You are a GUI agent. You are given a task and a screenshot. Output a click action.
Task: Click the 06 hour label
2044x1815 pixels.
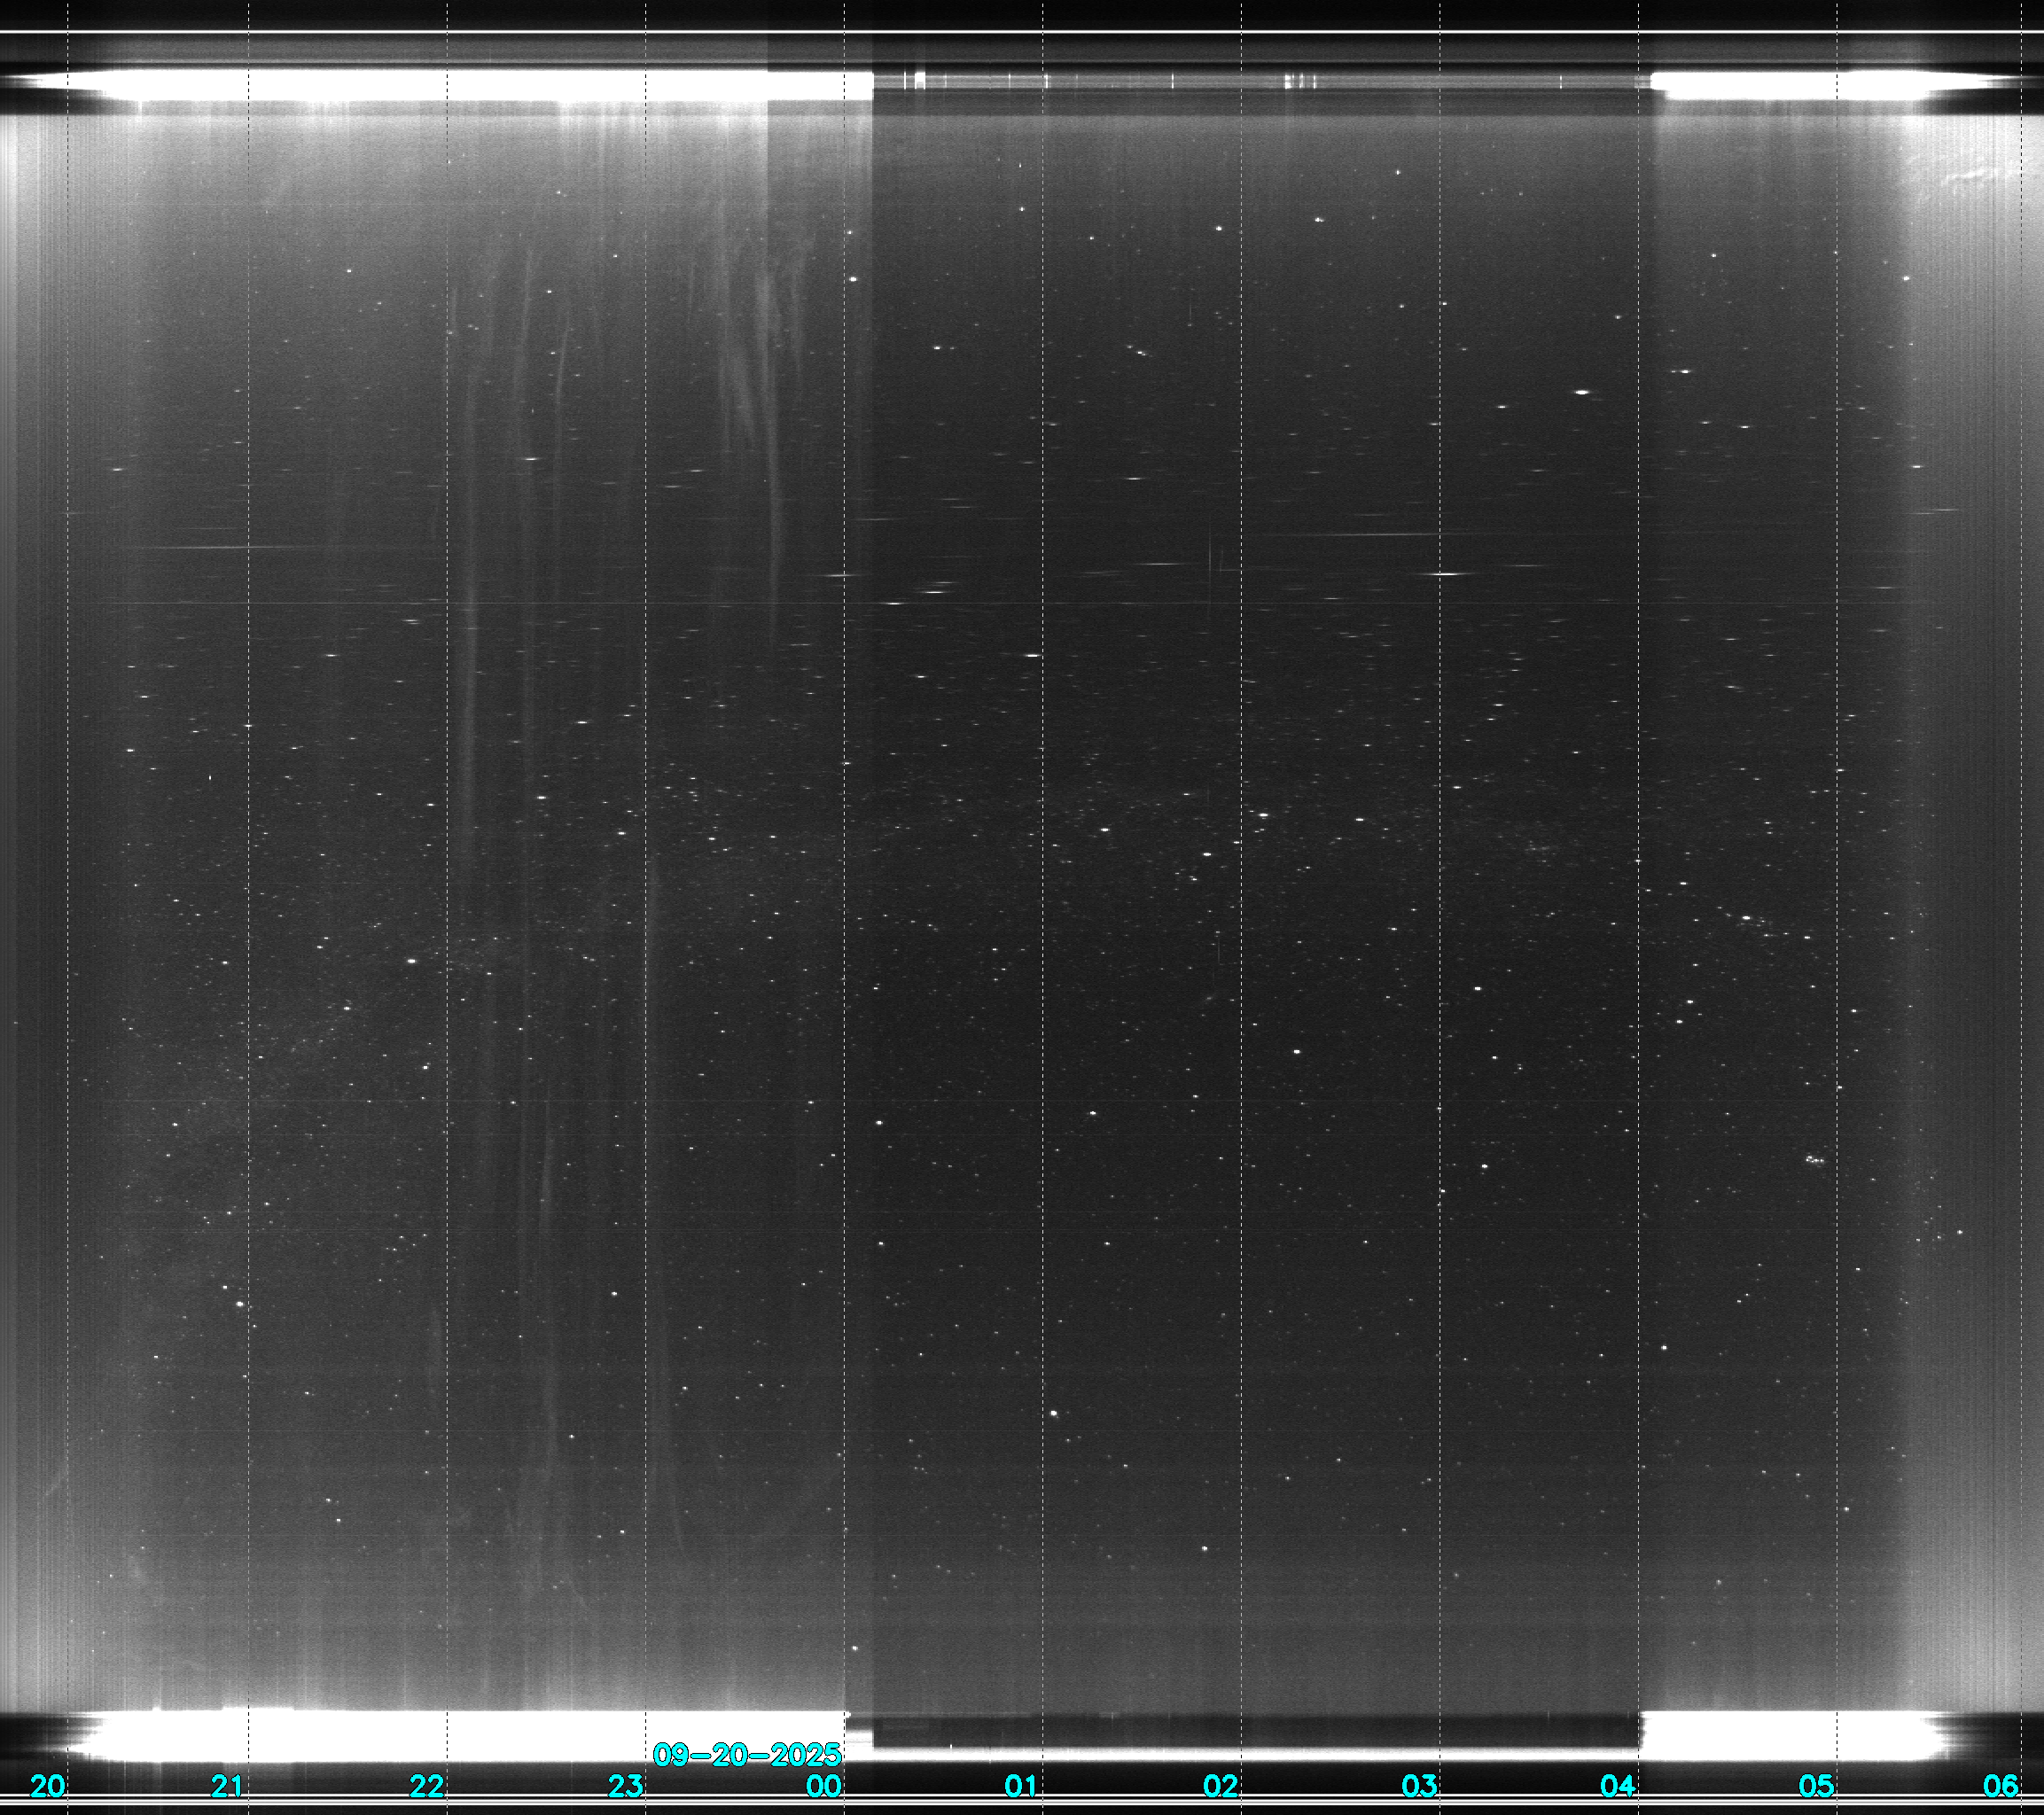point(2000,1785)
